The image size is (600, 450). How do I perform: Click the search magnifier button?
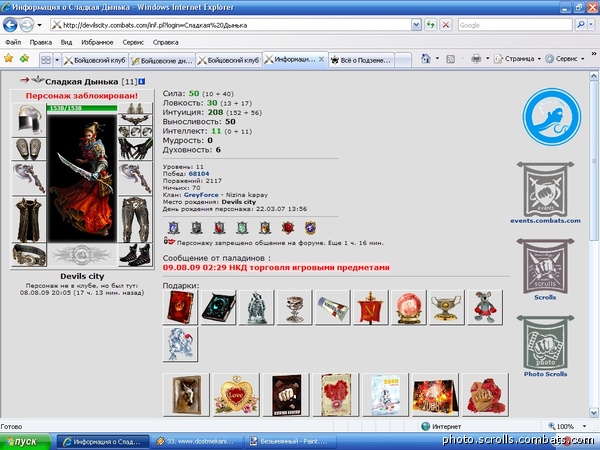(x=580, y=25)
